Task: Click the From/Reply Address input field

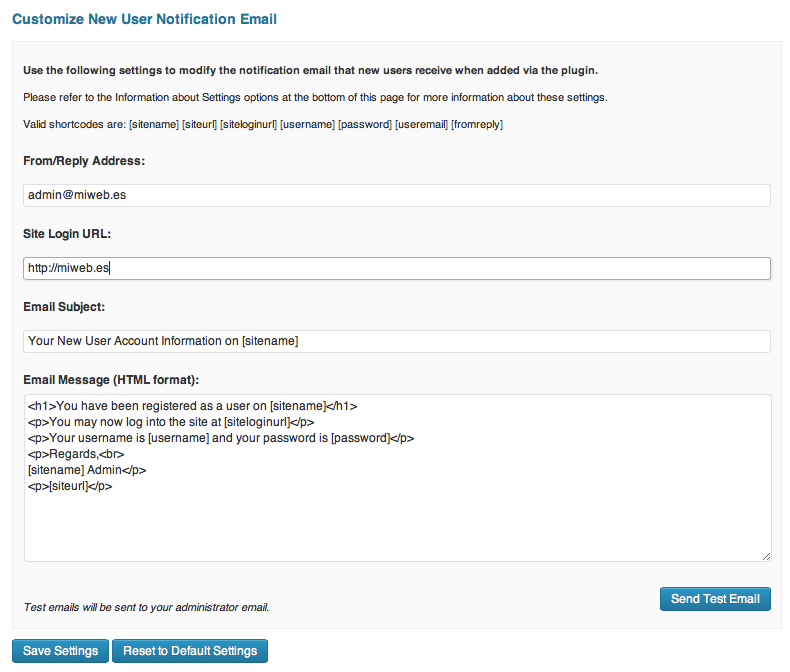Action: 396,195
